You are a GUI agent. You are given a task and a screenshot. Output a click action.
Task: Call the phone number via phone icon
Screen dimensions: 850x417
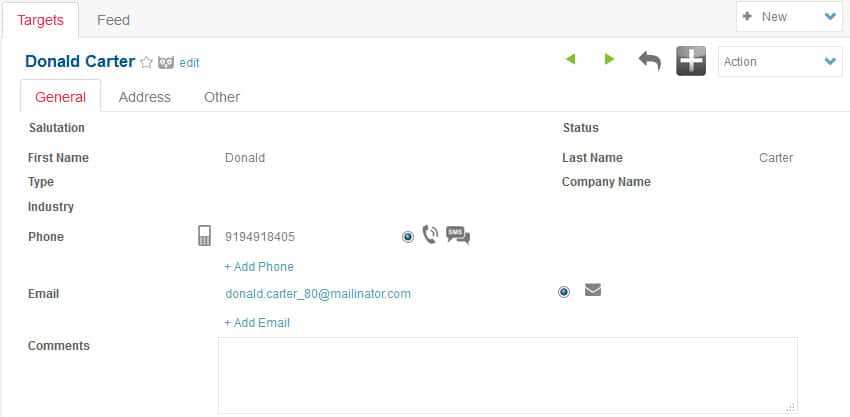click(430, 236)
